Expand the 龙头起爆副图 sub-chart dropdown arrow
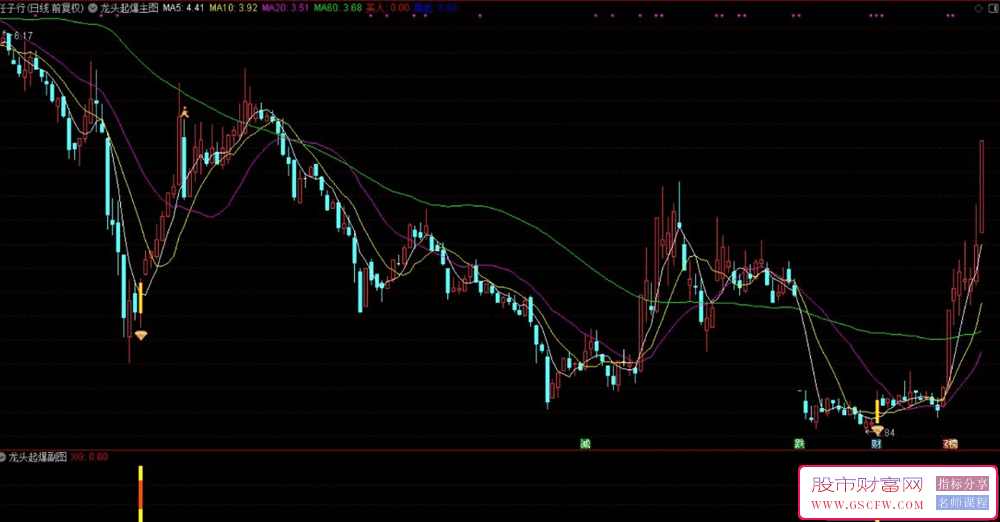Screen dimensions: 1000x522 click(x=3, y=457)
